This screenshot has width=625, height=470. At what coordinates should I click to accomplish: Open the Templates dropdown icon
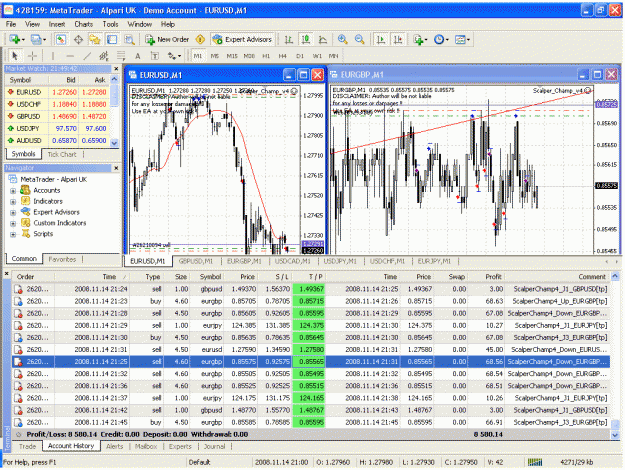coord(462,39)
